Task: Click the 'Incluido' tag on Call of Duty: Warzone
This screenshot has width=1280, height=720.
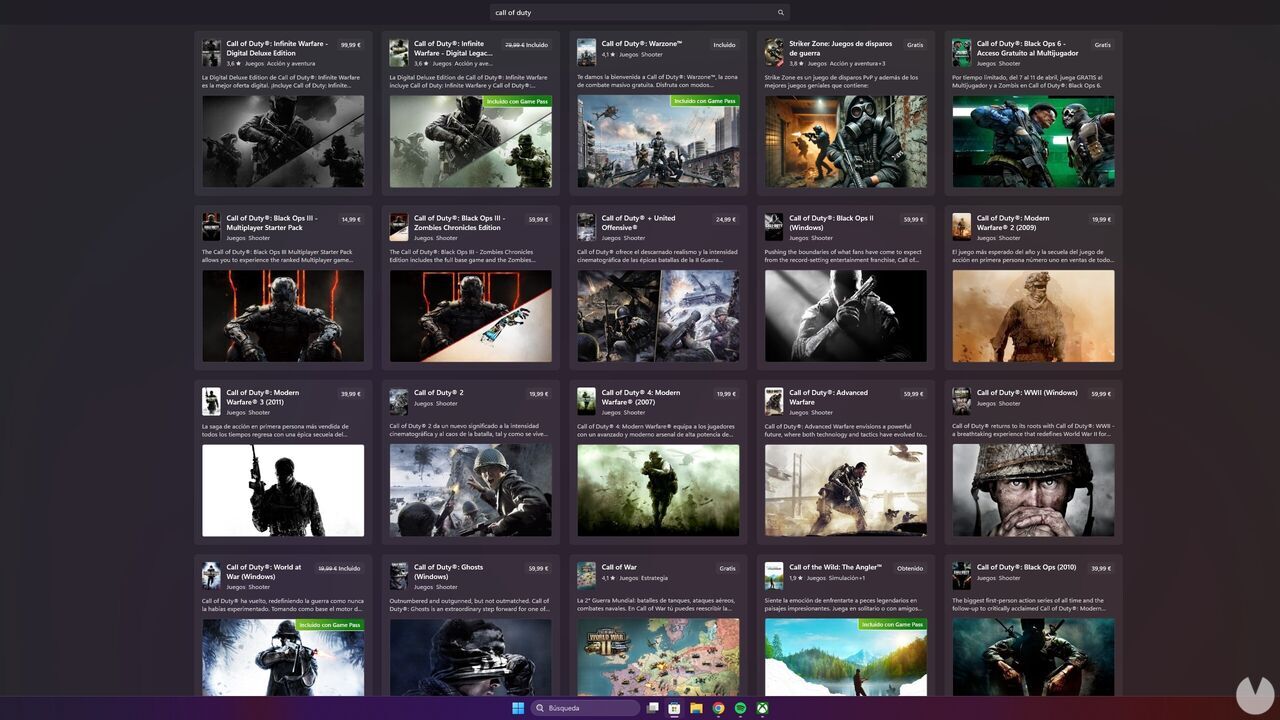Action: 723,44
